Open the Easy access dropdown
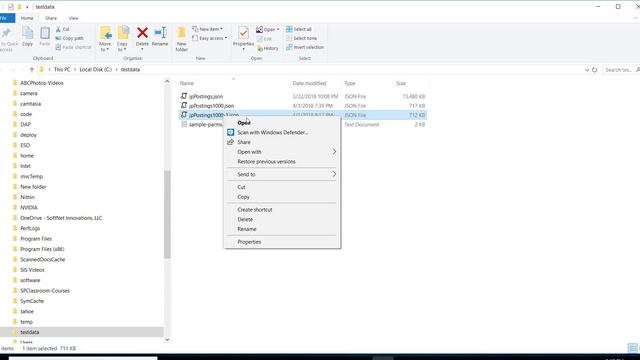The image size is (640, 360). (x=209, y=38)
